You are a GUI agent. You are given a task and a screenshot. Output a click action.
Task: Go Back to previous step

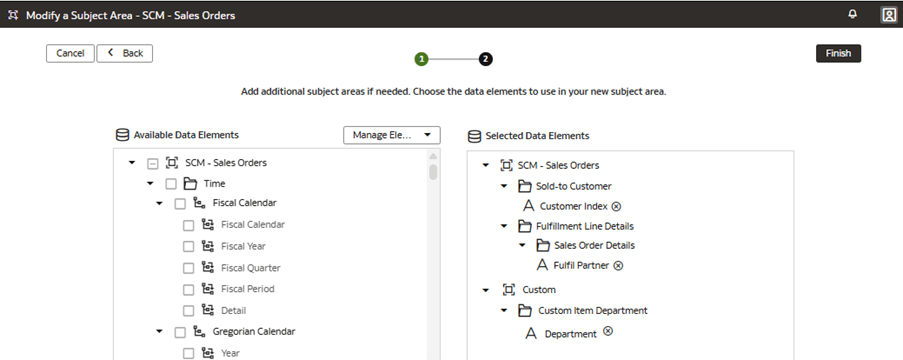[124, 53]
